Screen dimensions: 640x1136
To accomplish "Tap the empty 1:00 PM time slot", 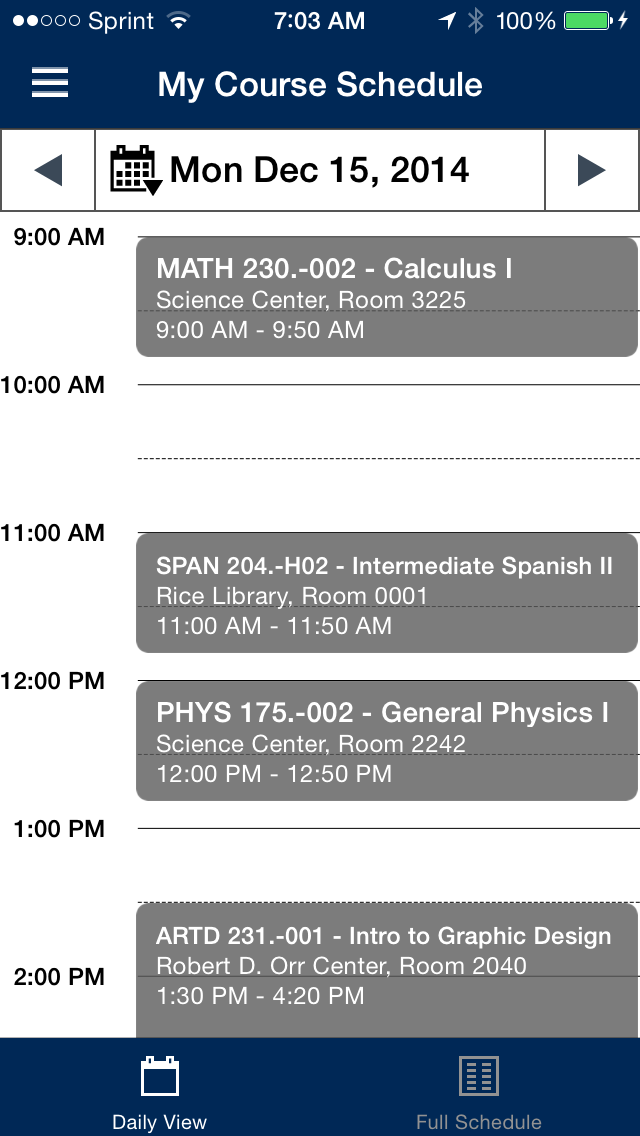I will tap(388, 865).
